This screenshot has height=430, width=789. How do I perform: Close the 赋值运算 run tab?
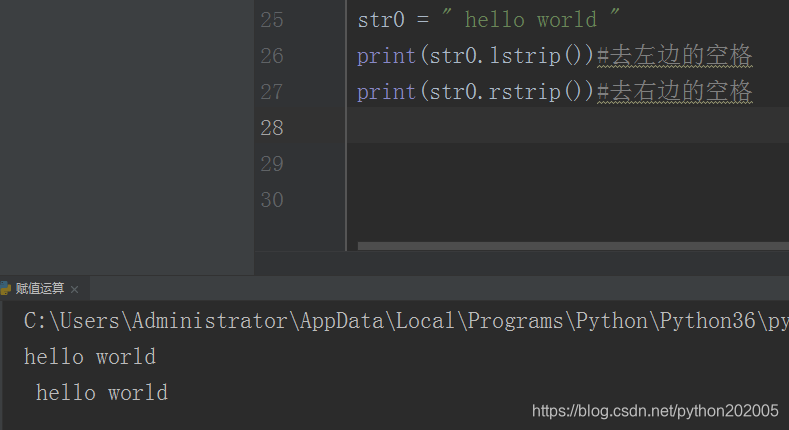tap(74, 289)
